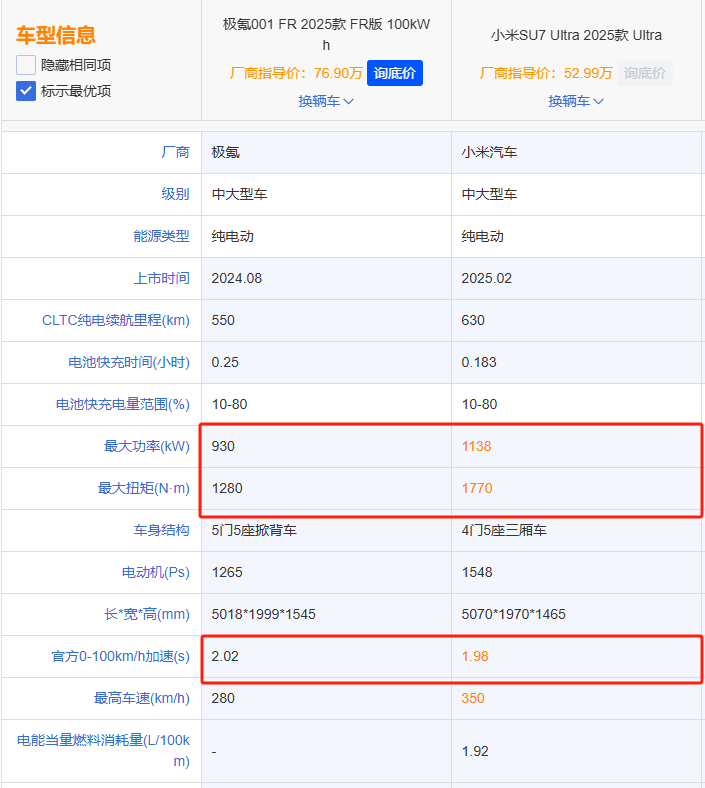
Task: Select the highlighted 1770 torque value
Action: (x=477, y=488)
